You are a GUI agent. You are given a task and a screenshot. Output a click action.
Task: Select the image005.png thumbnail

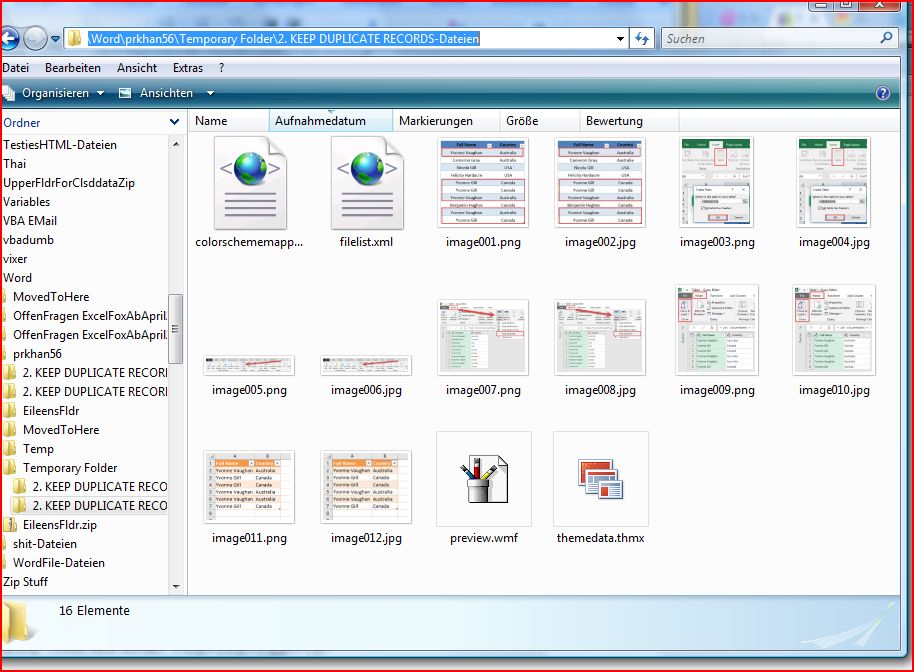pyautogui.click(x=249, y=365)
